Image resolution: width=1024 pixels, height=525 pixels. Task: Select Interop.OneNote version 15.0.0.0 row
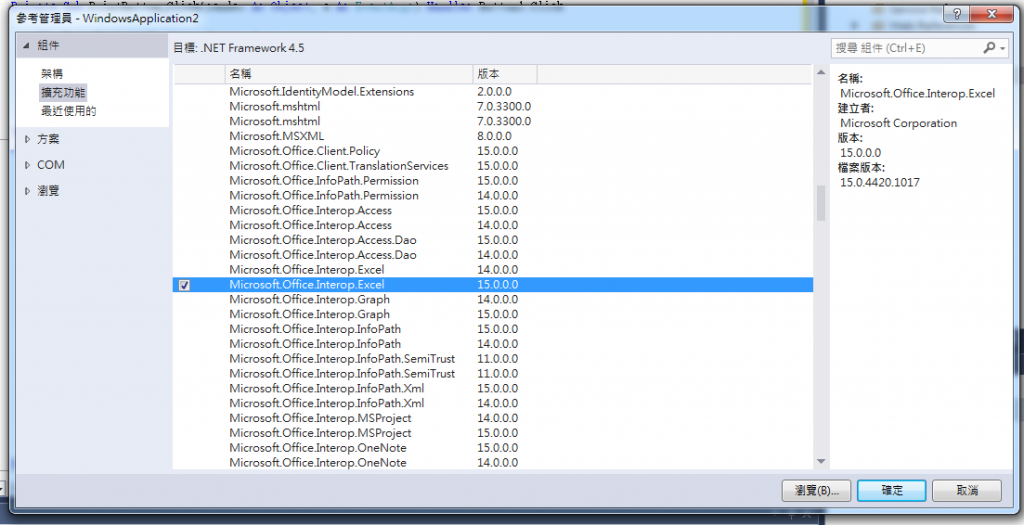tap(492, 448)
